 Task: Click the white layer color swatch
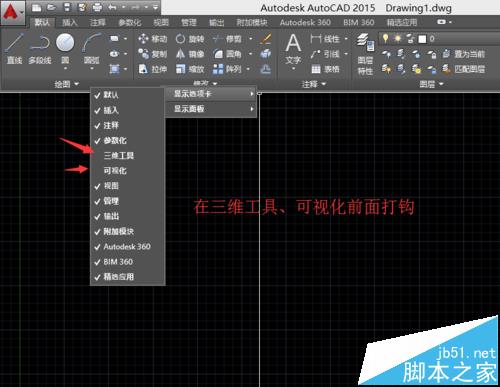point(422,39)
